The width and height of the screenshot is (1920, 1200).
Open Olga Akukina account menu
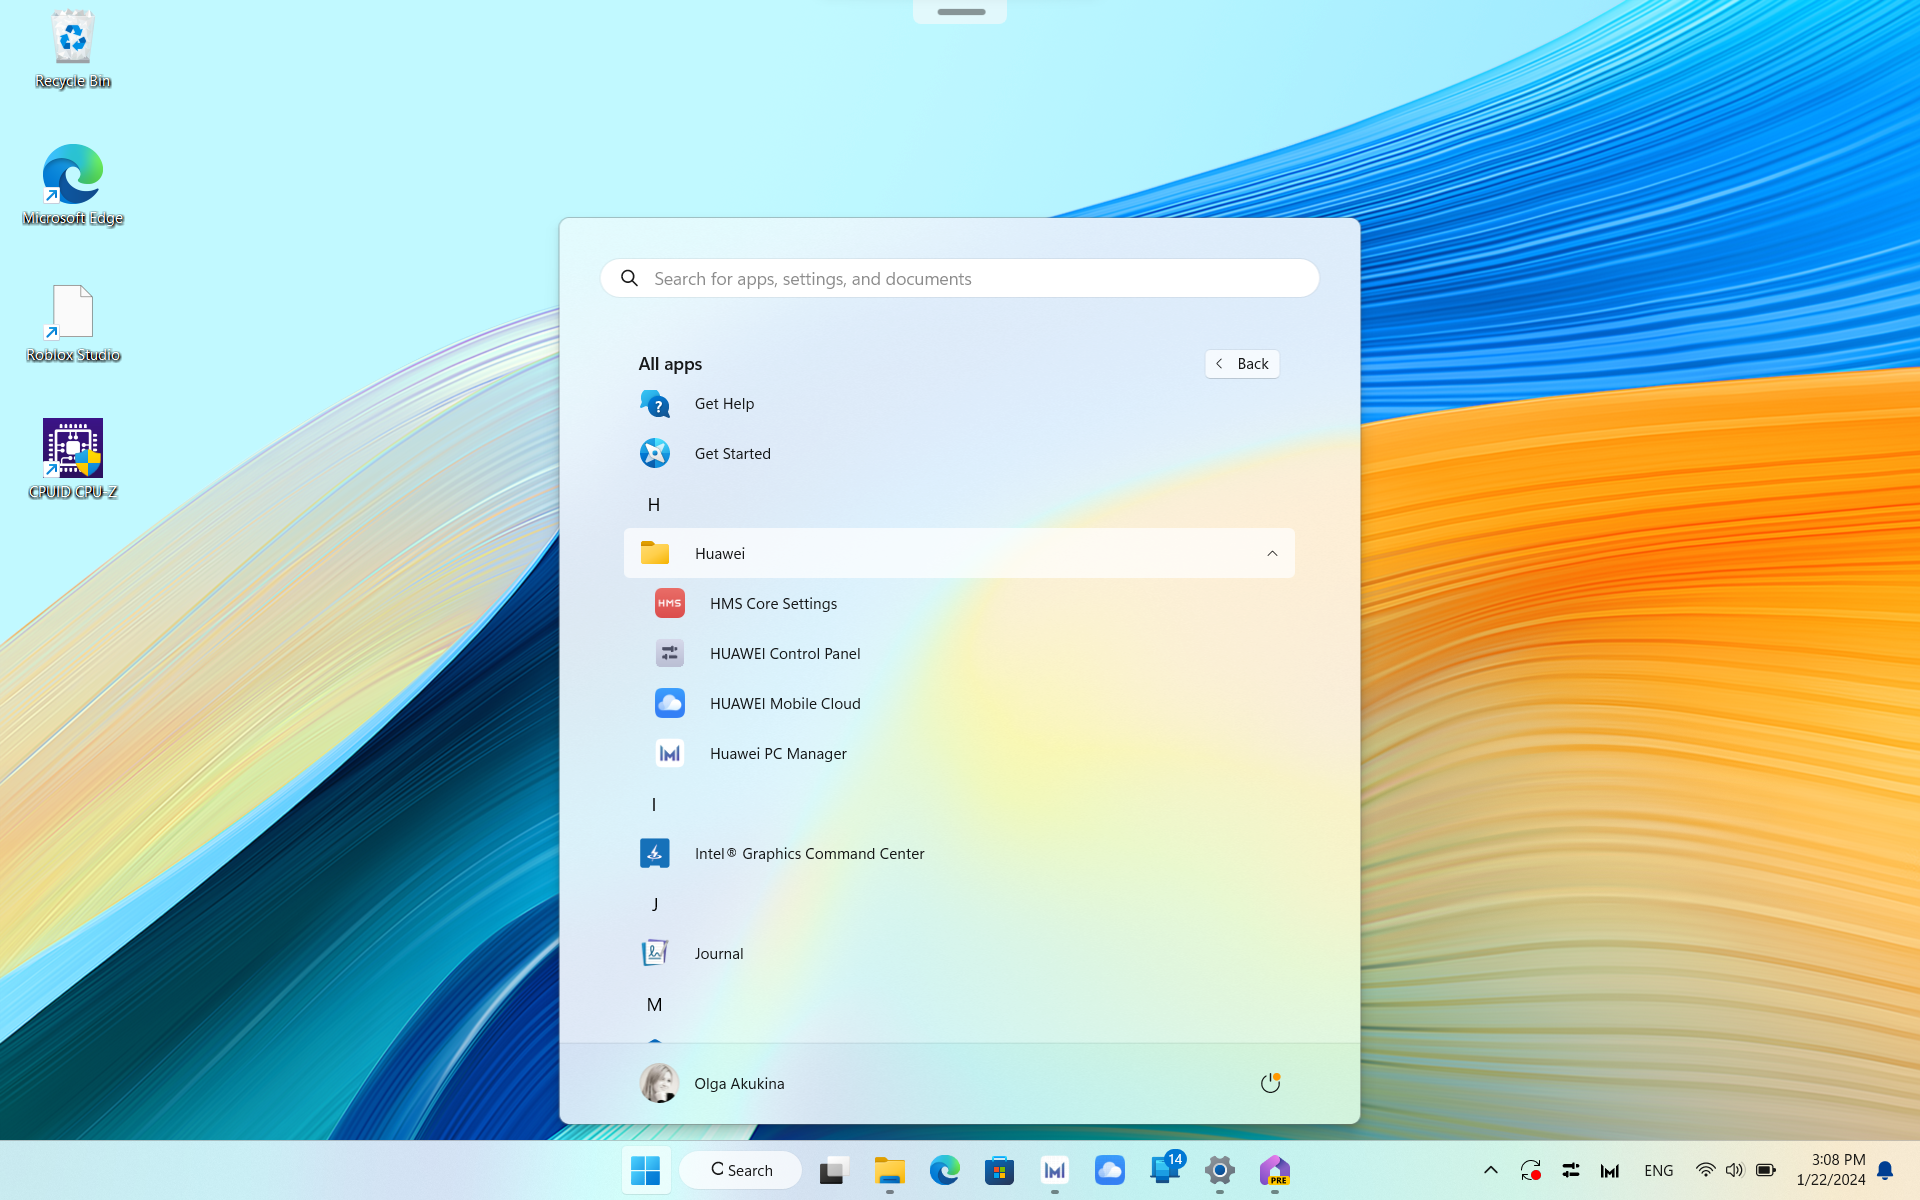[x=713, y=1083]
